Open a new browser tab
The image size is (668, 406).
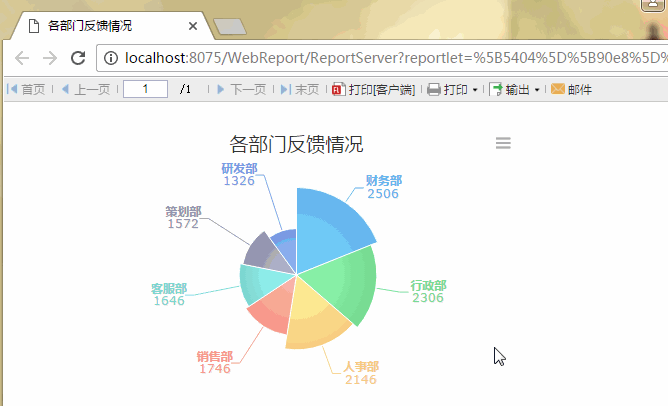[x=230, y=26]
